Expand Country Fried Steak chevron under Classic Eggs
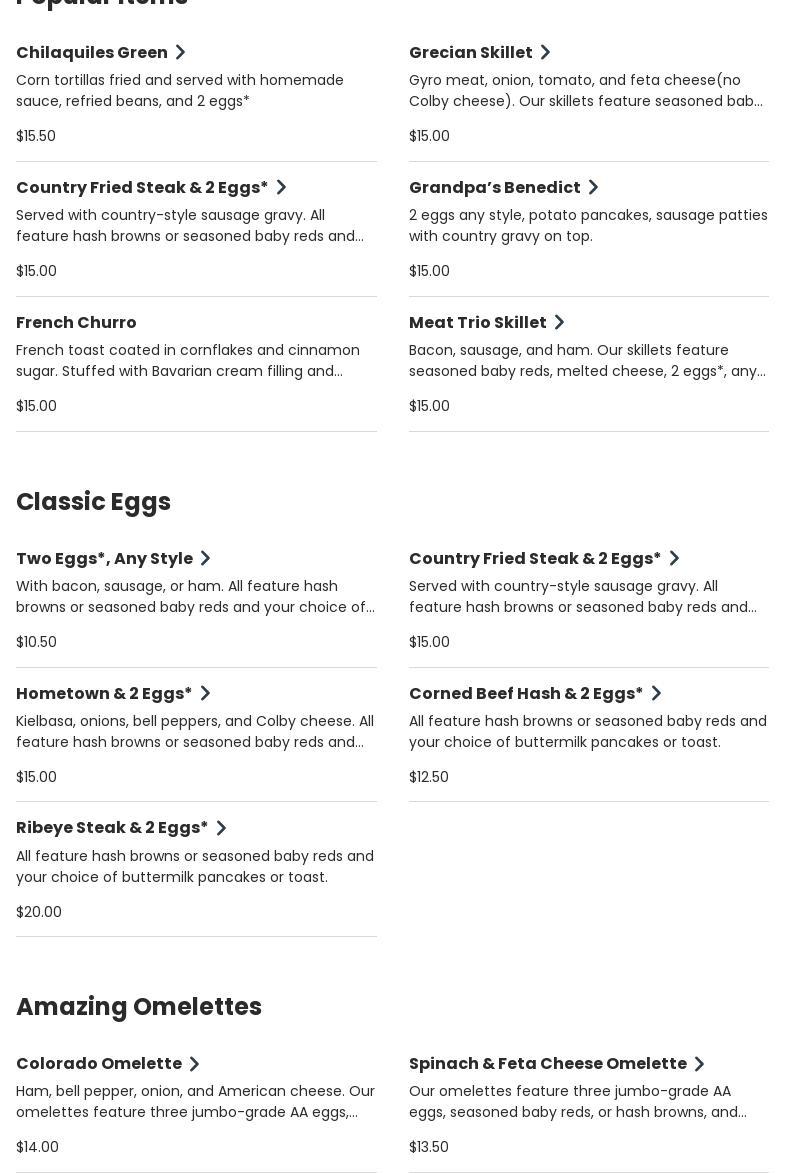 [x=674, y=558]
